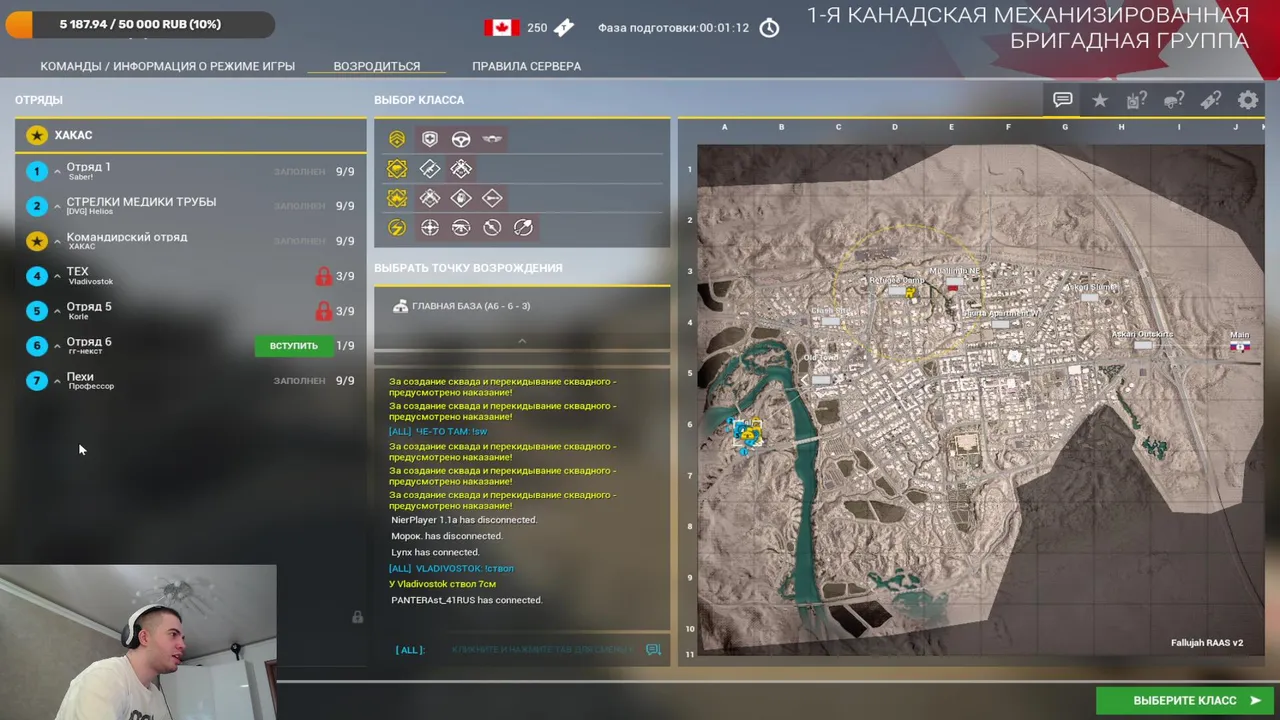1280x720 pixels.
Task: Open the chat panel speech bubble icon
Action: point(1063,100)
